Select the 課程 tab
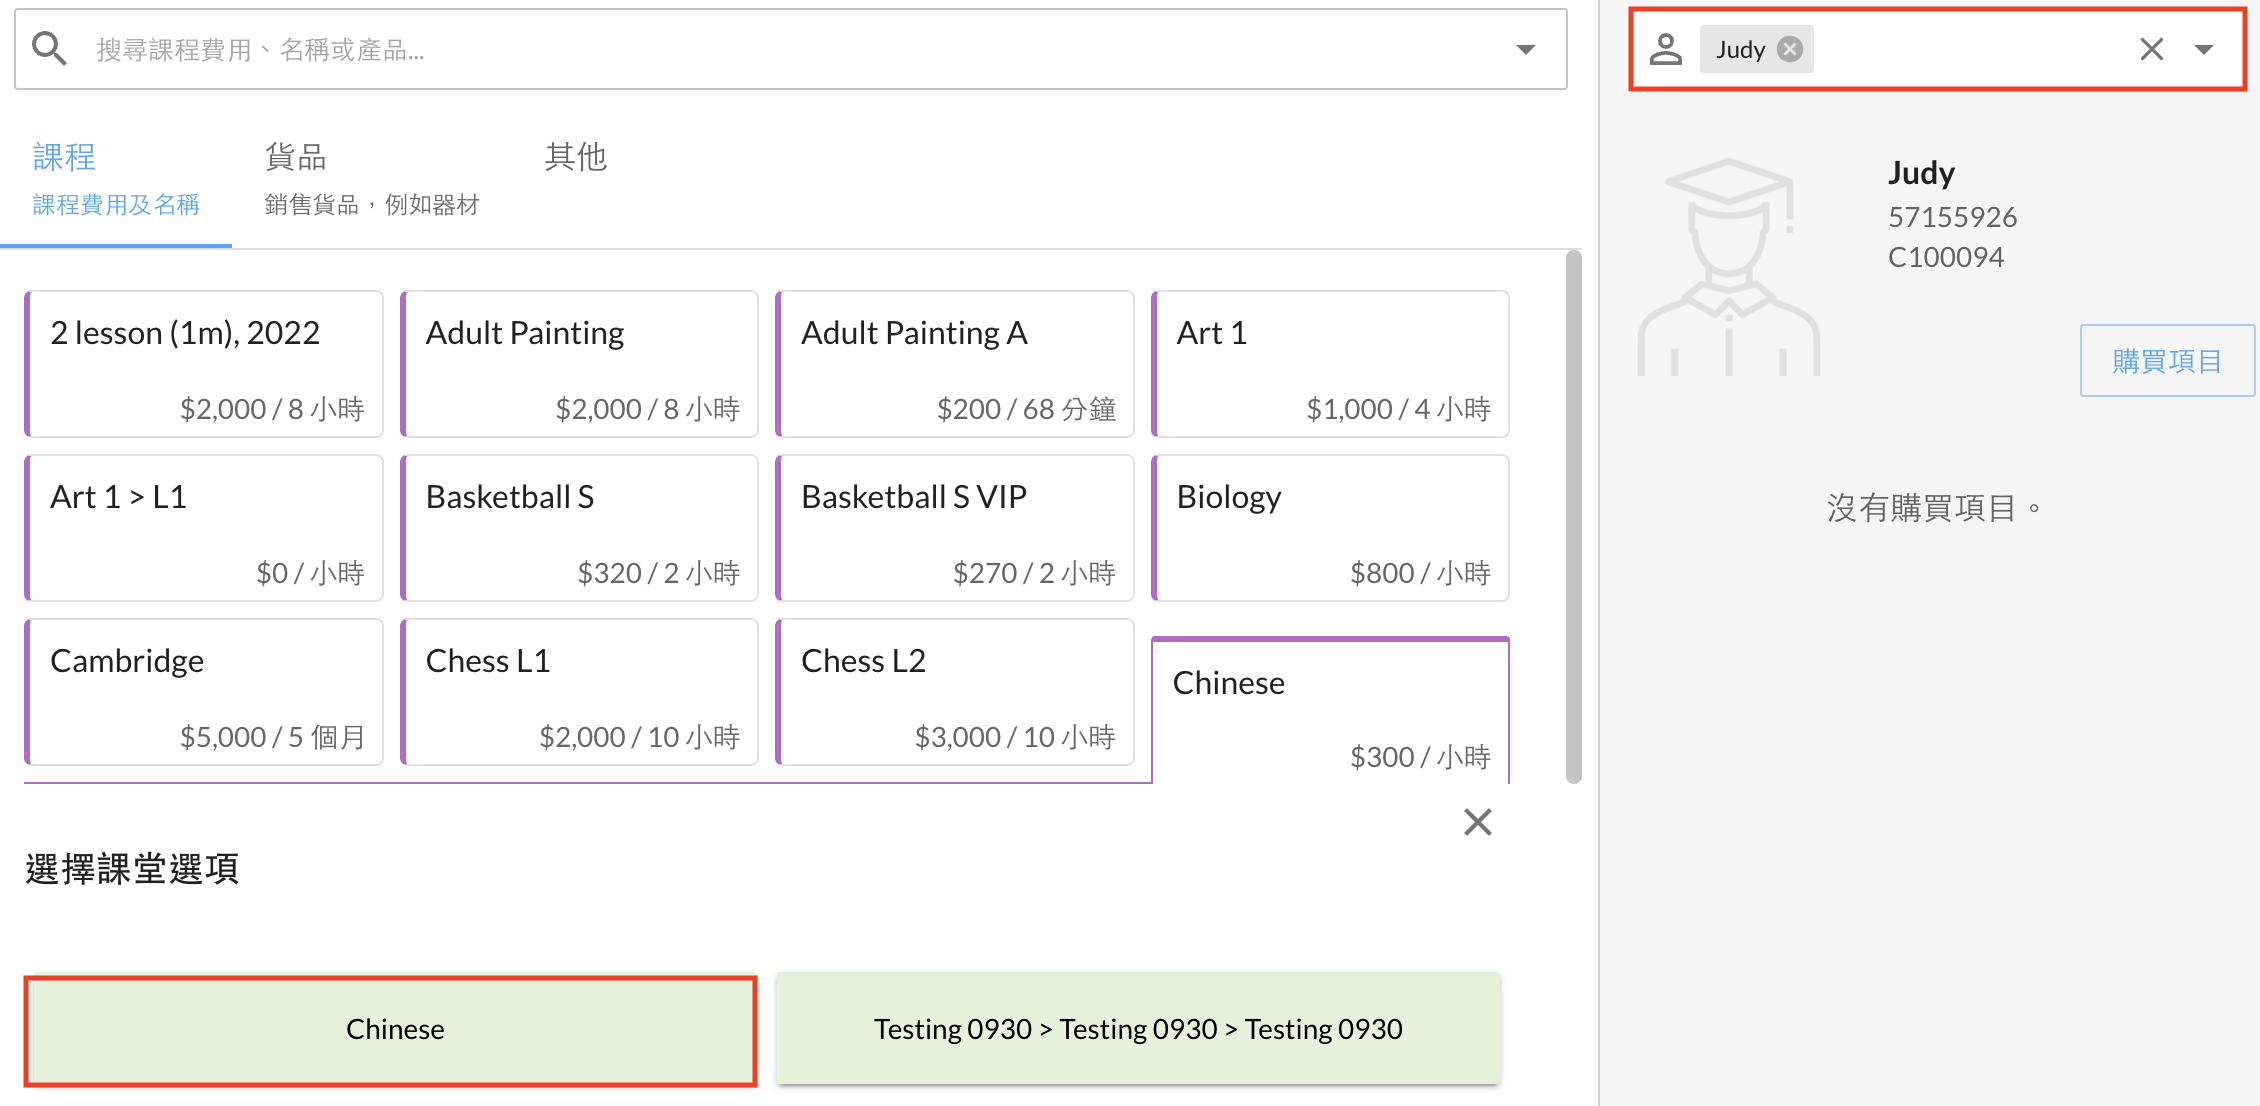 [115, 180]
